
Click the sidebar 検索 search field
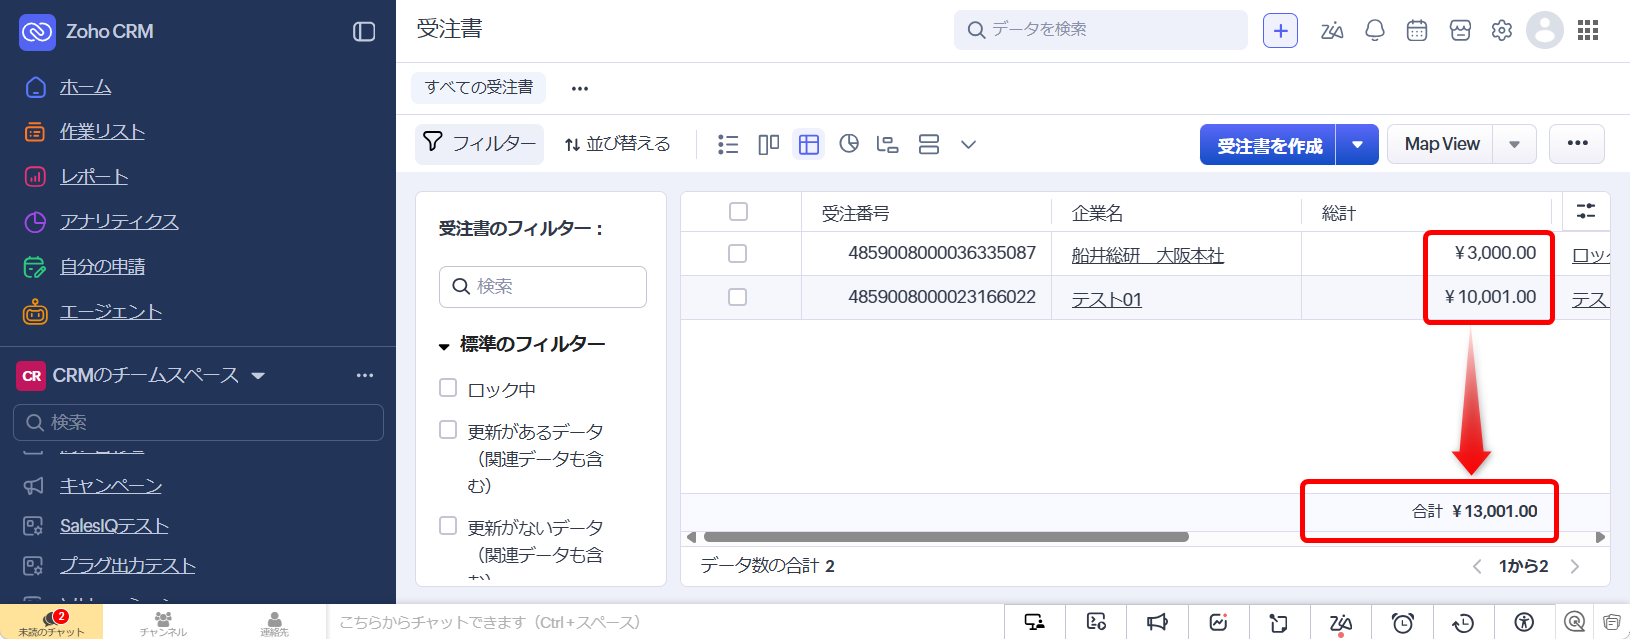pos(198,422)
